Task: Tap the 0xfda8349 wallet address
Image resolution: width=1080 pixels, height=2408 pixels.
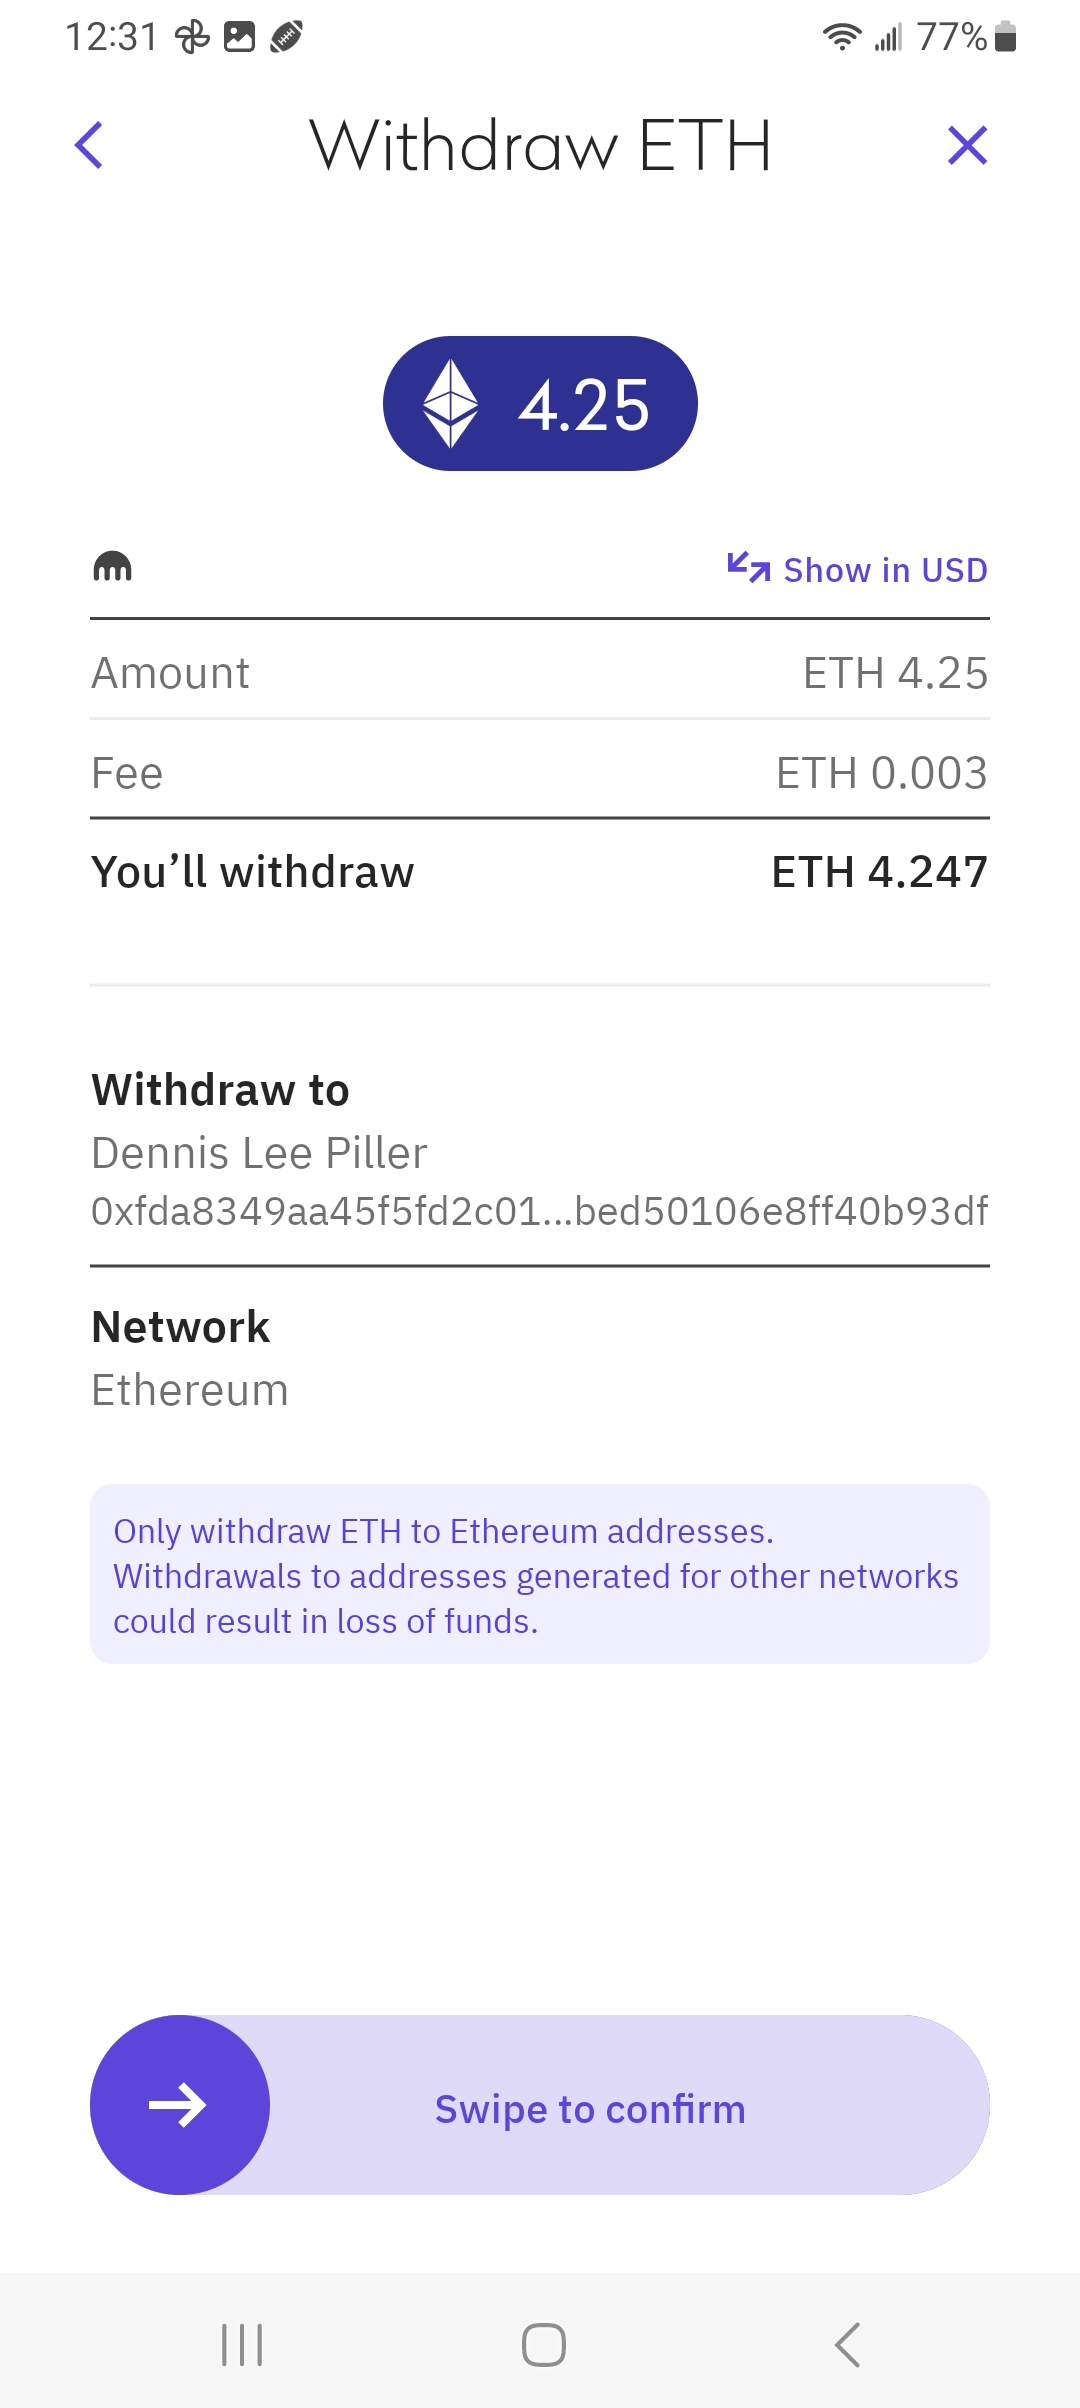Action: pos(540,1211)
